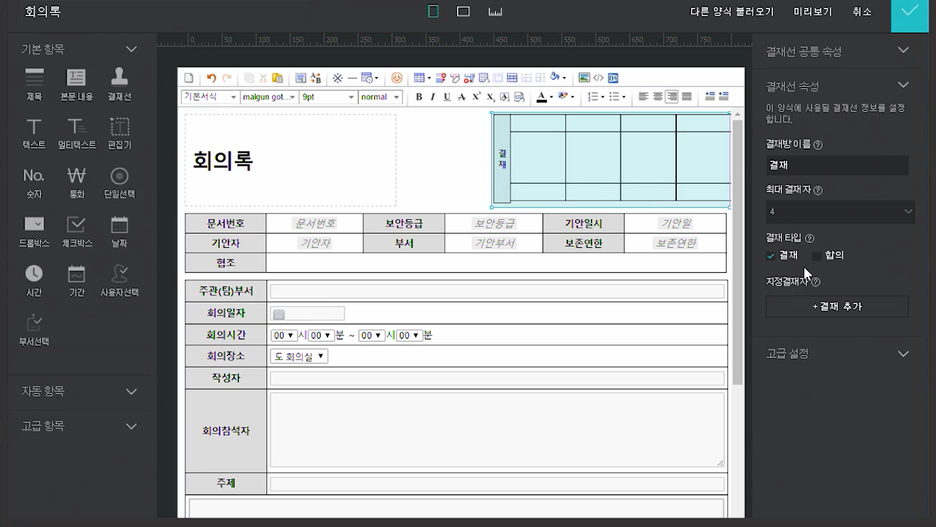Add a 부서선택 department-select item
The height and width of the screenshot is (527, 936).
pyautogui.click(x=34, y=329)
